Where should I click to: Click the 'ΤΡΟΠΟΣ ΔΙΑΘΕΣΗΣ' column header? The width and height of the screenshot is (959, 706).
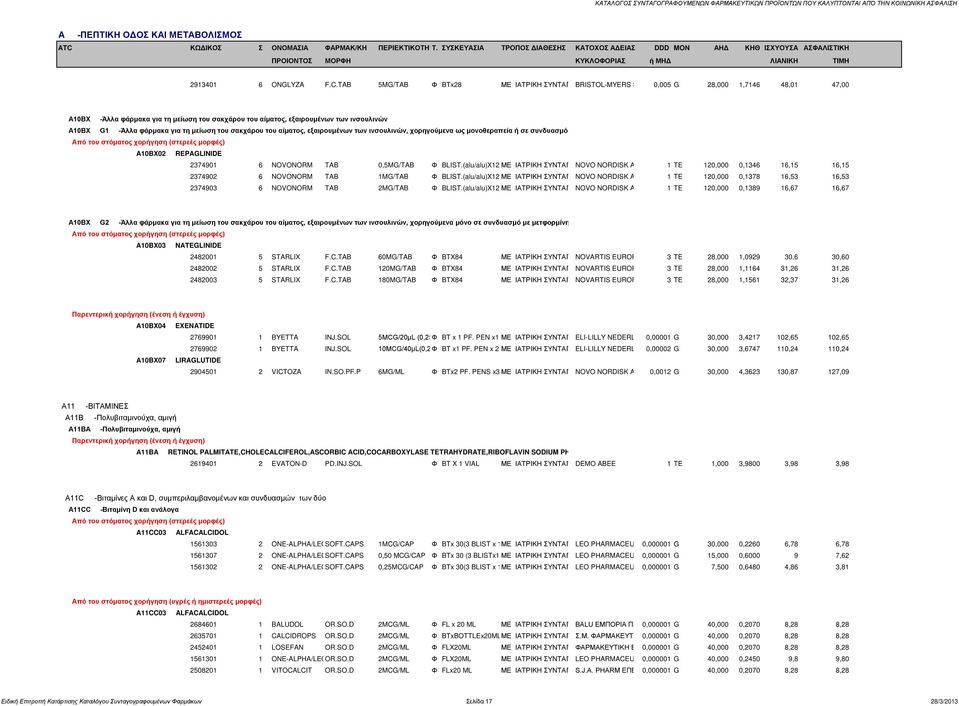tap(533, 48)
